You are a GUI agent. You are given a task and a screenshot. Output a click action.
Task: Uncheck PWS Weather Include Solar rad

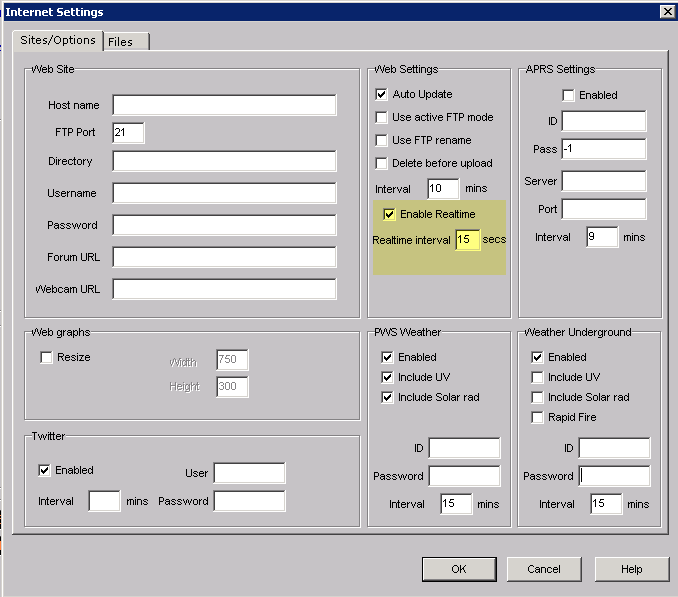click(388, 397)
